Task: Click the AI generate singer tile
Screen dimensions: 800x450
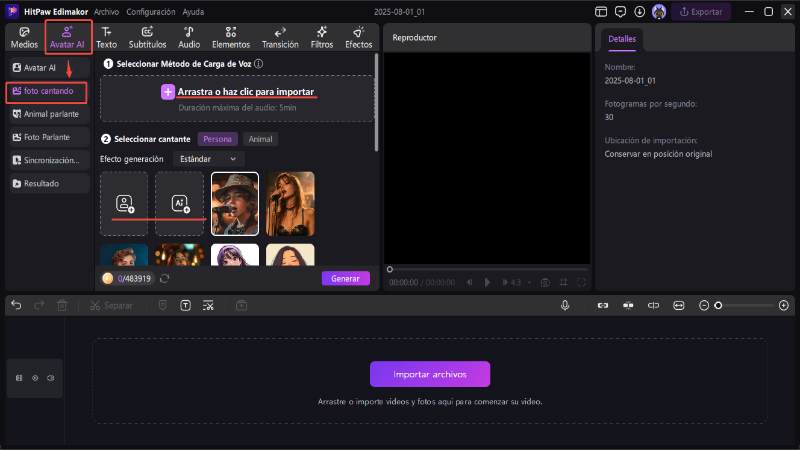Action: tap(180, 204)
